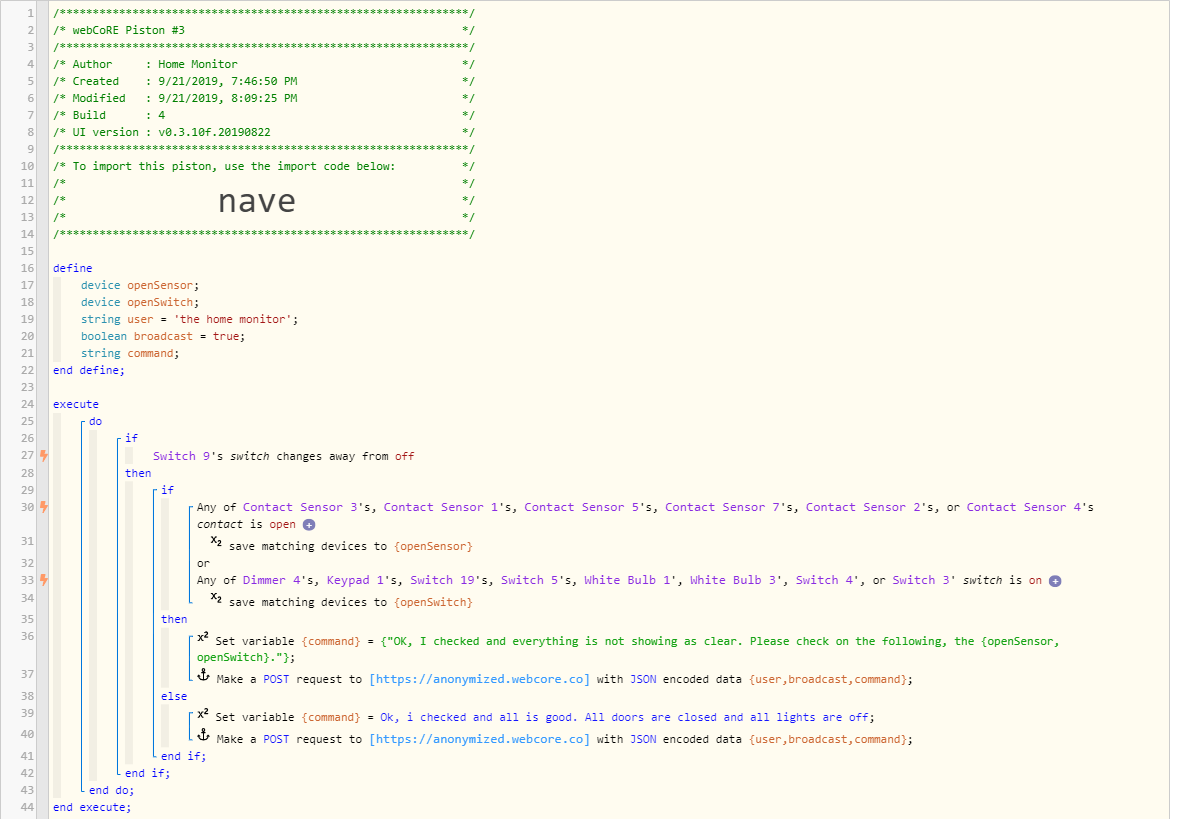Click the lightning bolt icon on line 30
1178x819 pixels.
coord(44,506)
